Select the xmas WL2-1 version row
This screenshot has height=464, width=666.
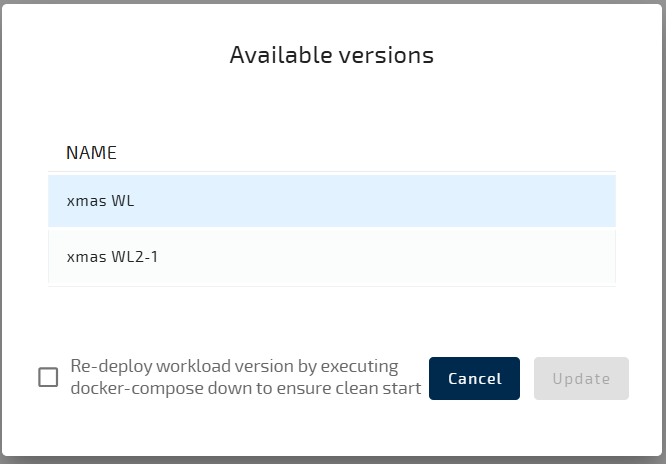pyautogui.click(x=331, y=257)
